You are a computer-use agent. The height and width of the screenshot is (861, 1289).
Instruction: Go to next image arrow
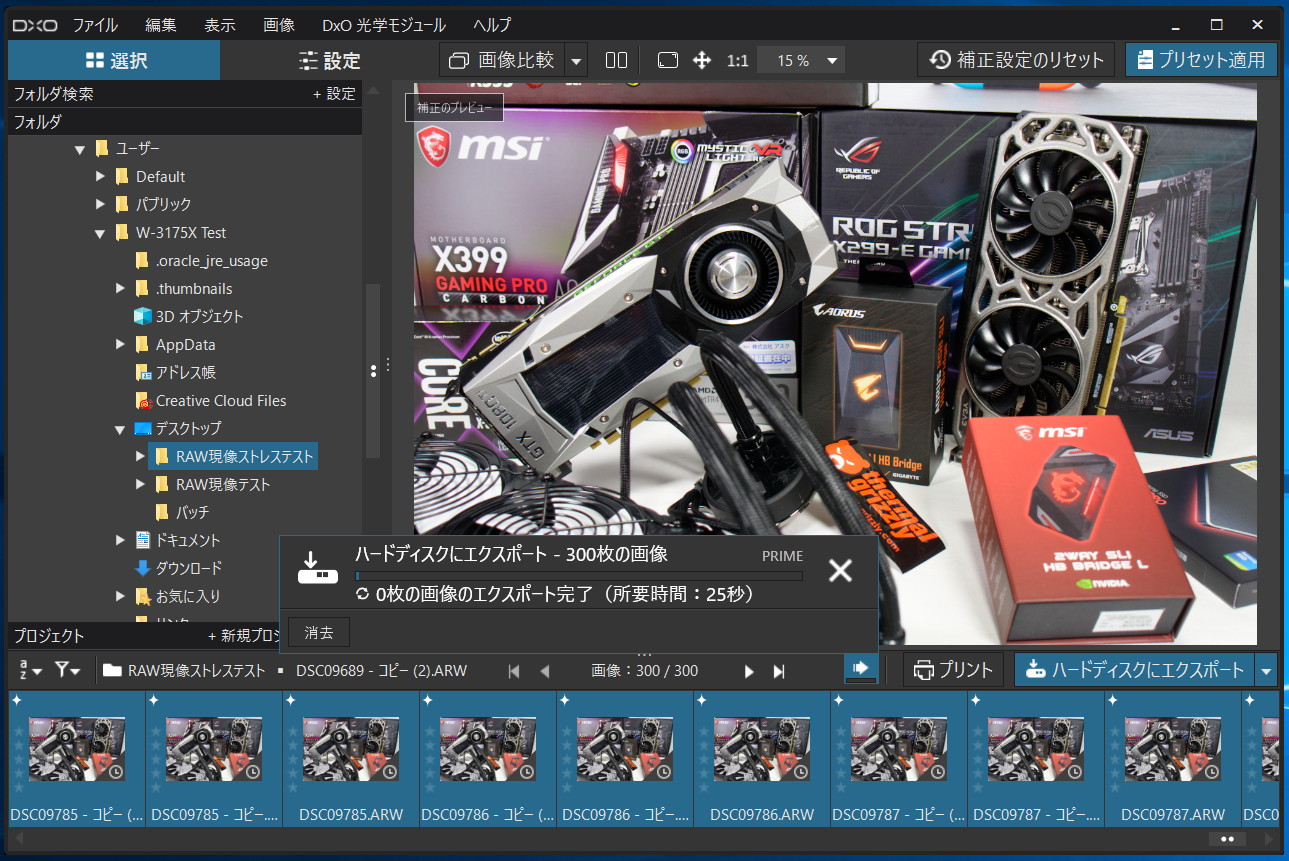pyautogui.click(x=749, y=671)
